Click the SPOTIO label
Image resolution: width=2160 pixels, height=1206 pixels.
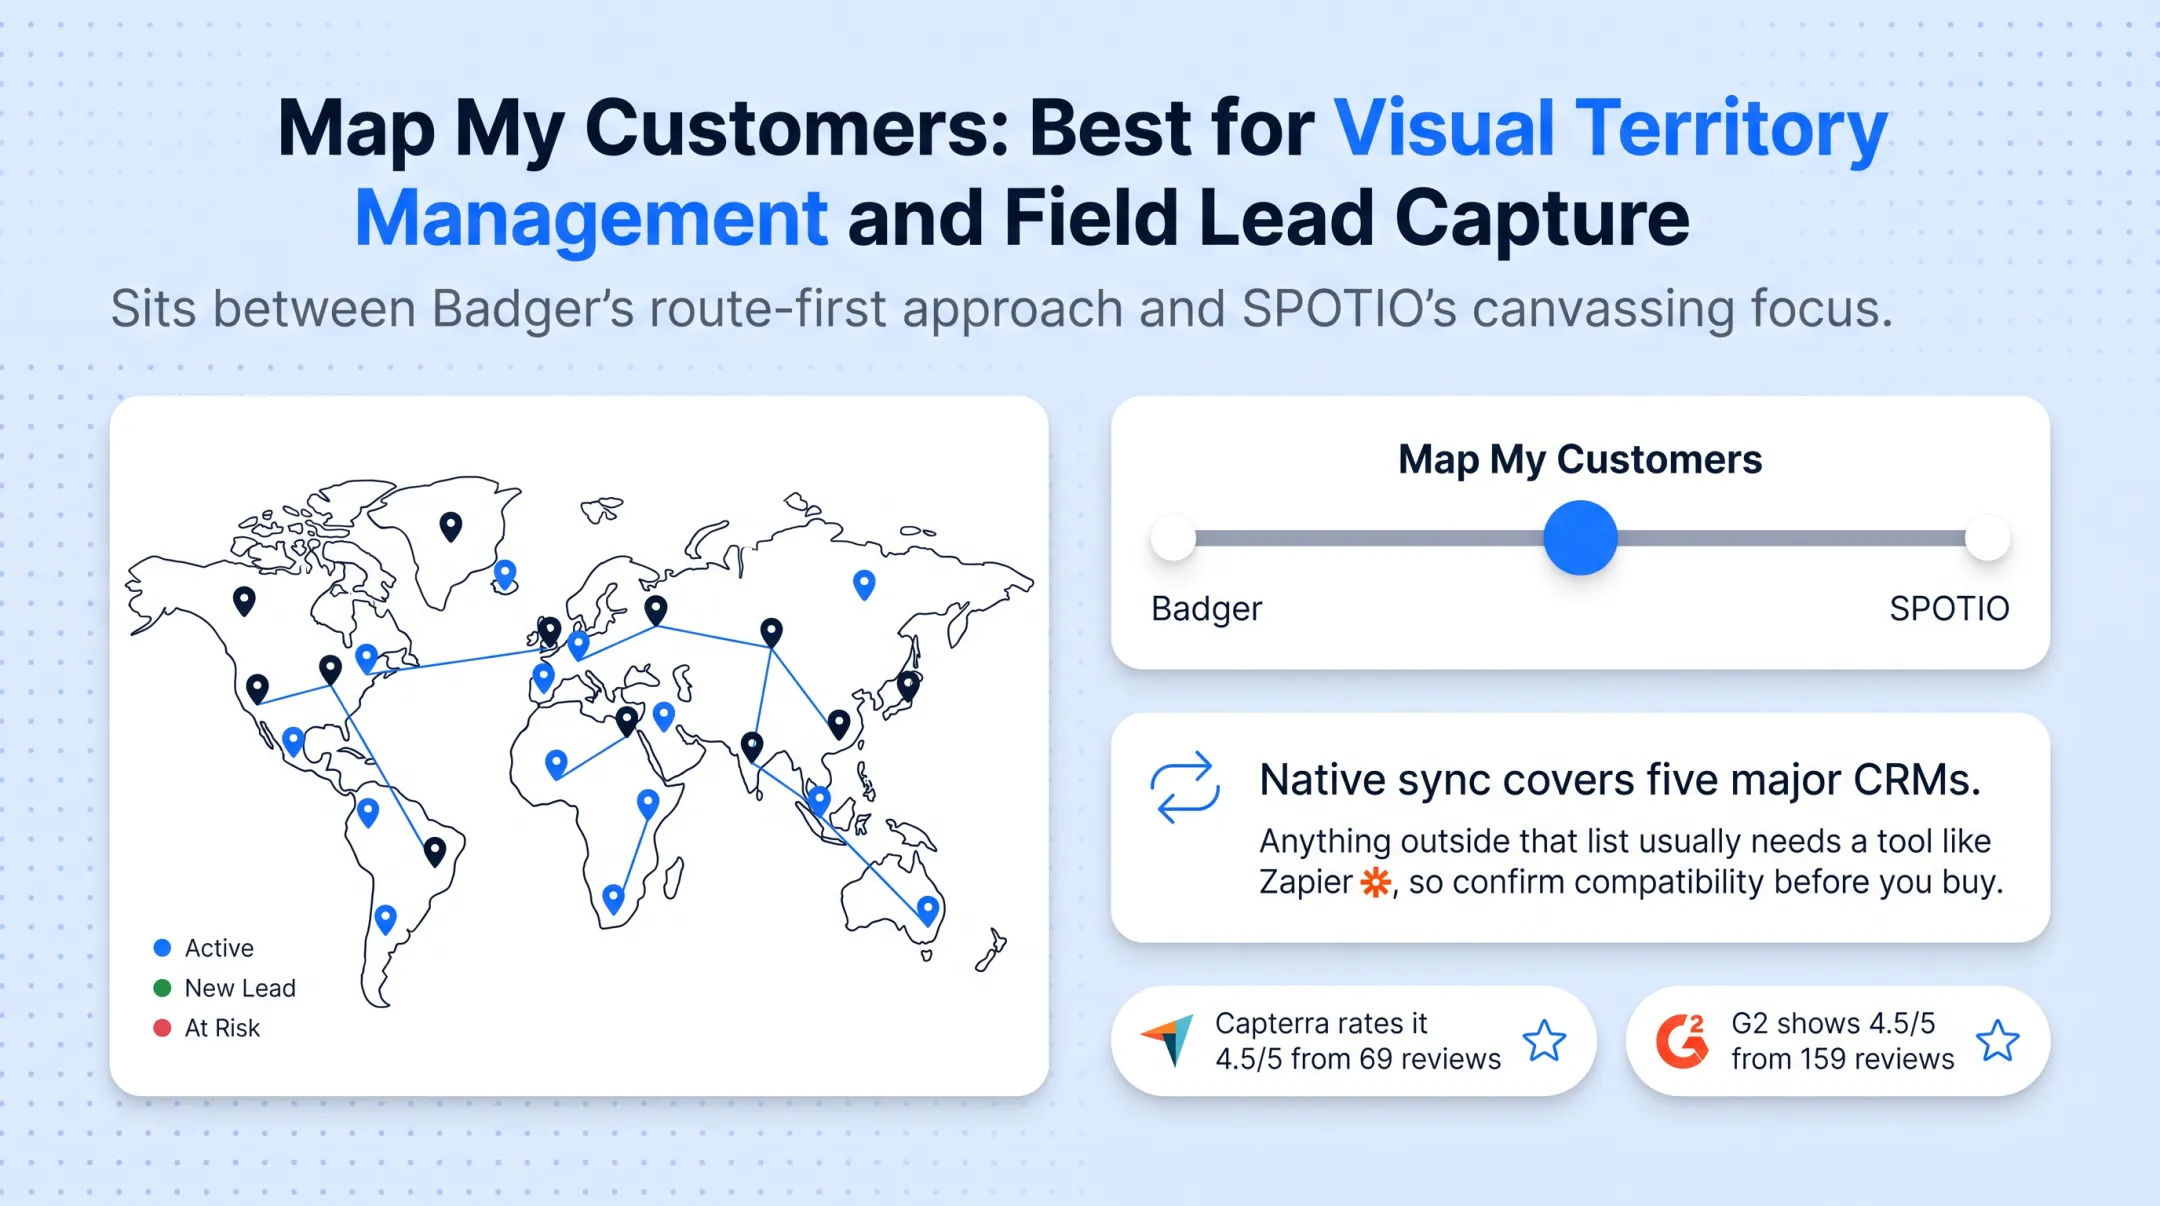(x=1949, y=608)
